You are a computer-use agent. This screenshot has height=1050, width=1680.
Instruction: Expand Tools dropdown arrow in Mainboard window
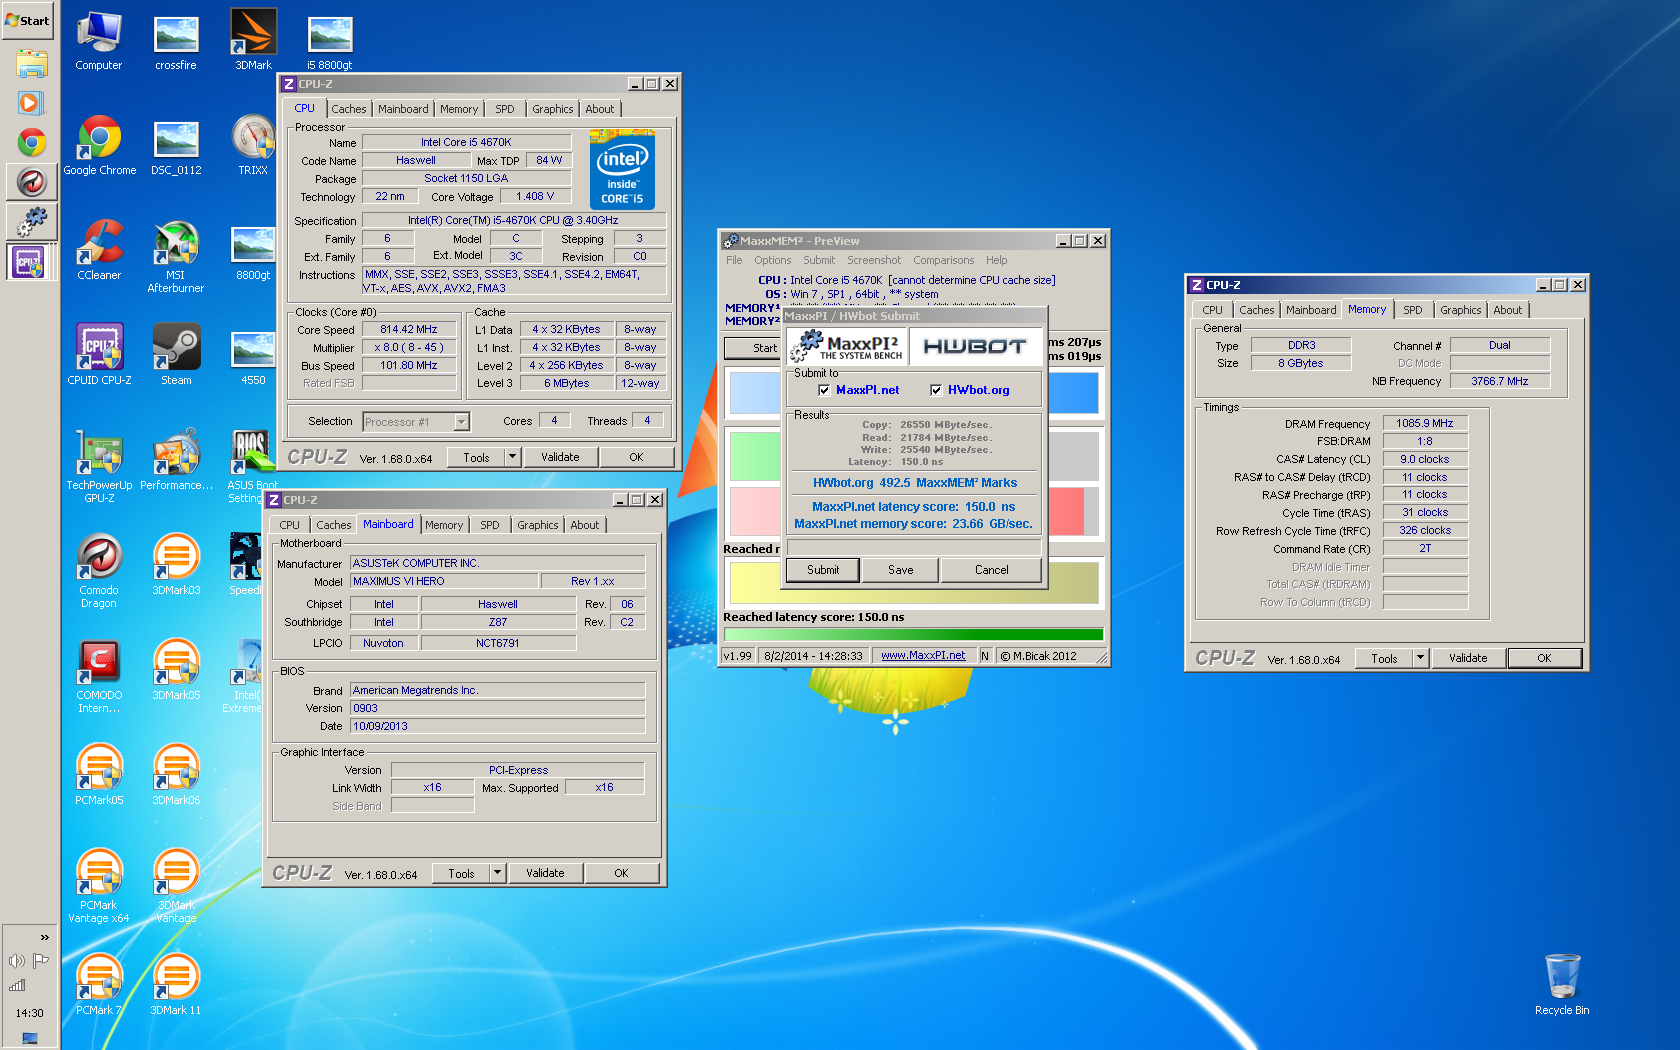coord(497,873)
